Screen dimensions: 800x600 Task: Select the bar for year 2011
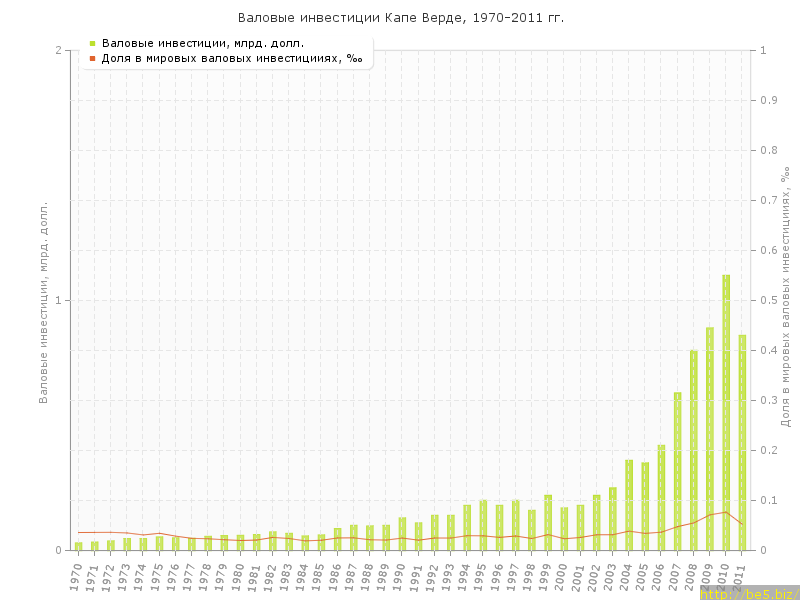point(742,442)
